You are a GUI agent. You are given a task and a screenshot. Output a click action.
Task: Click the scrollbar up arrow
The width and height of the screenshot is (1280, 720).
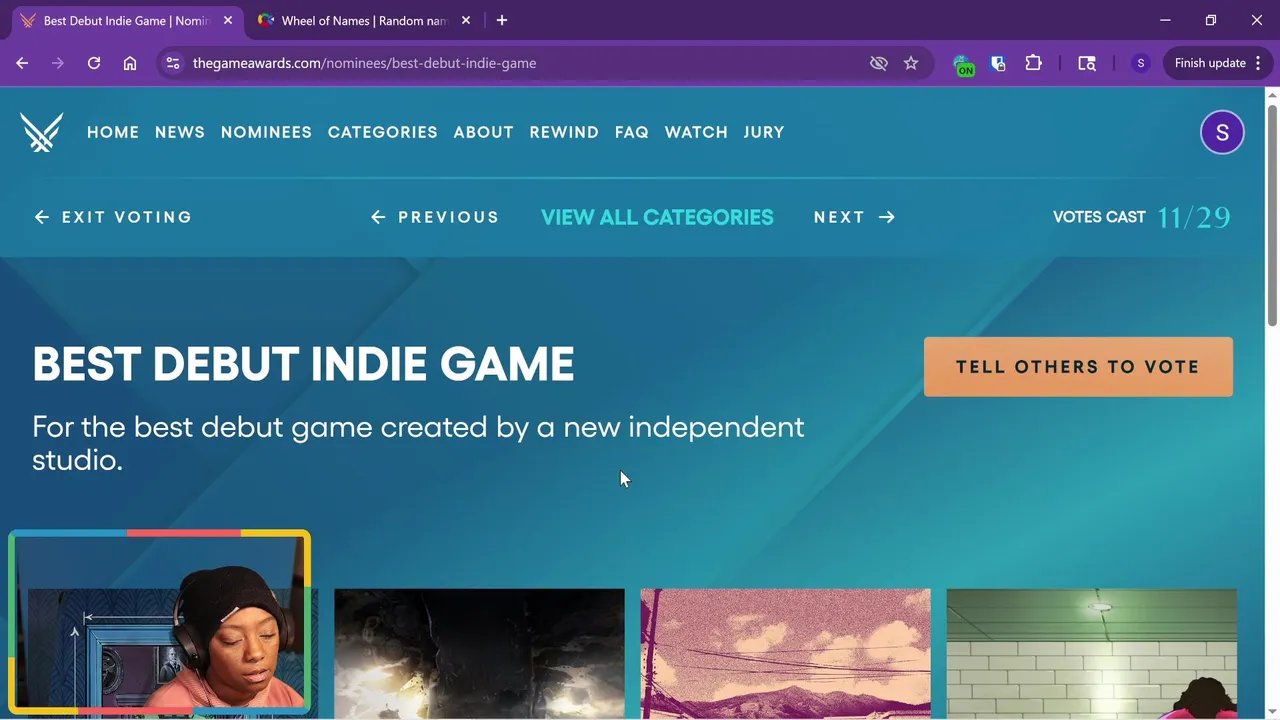click(x=1272, y=95)
